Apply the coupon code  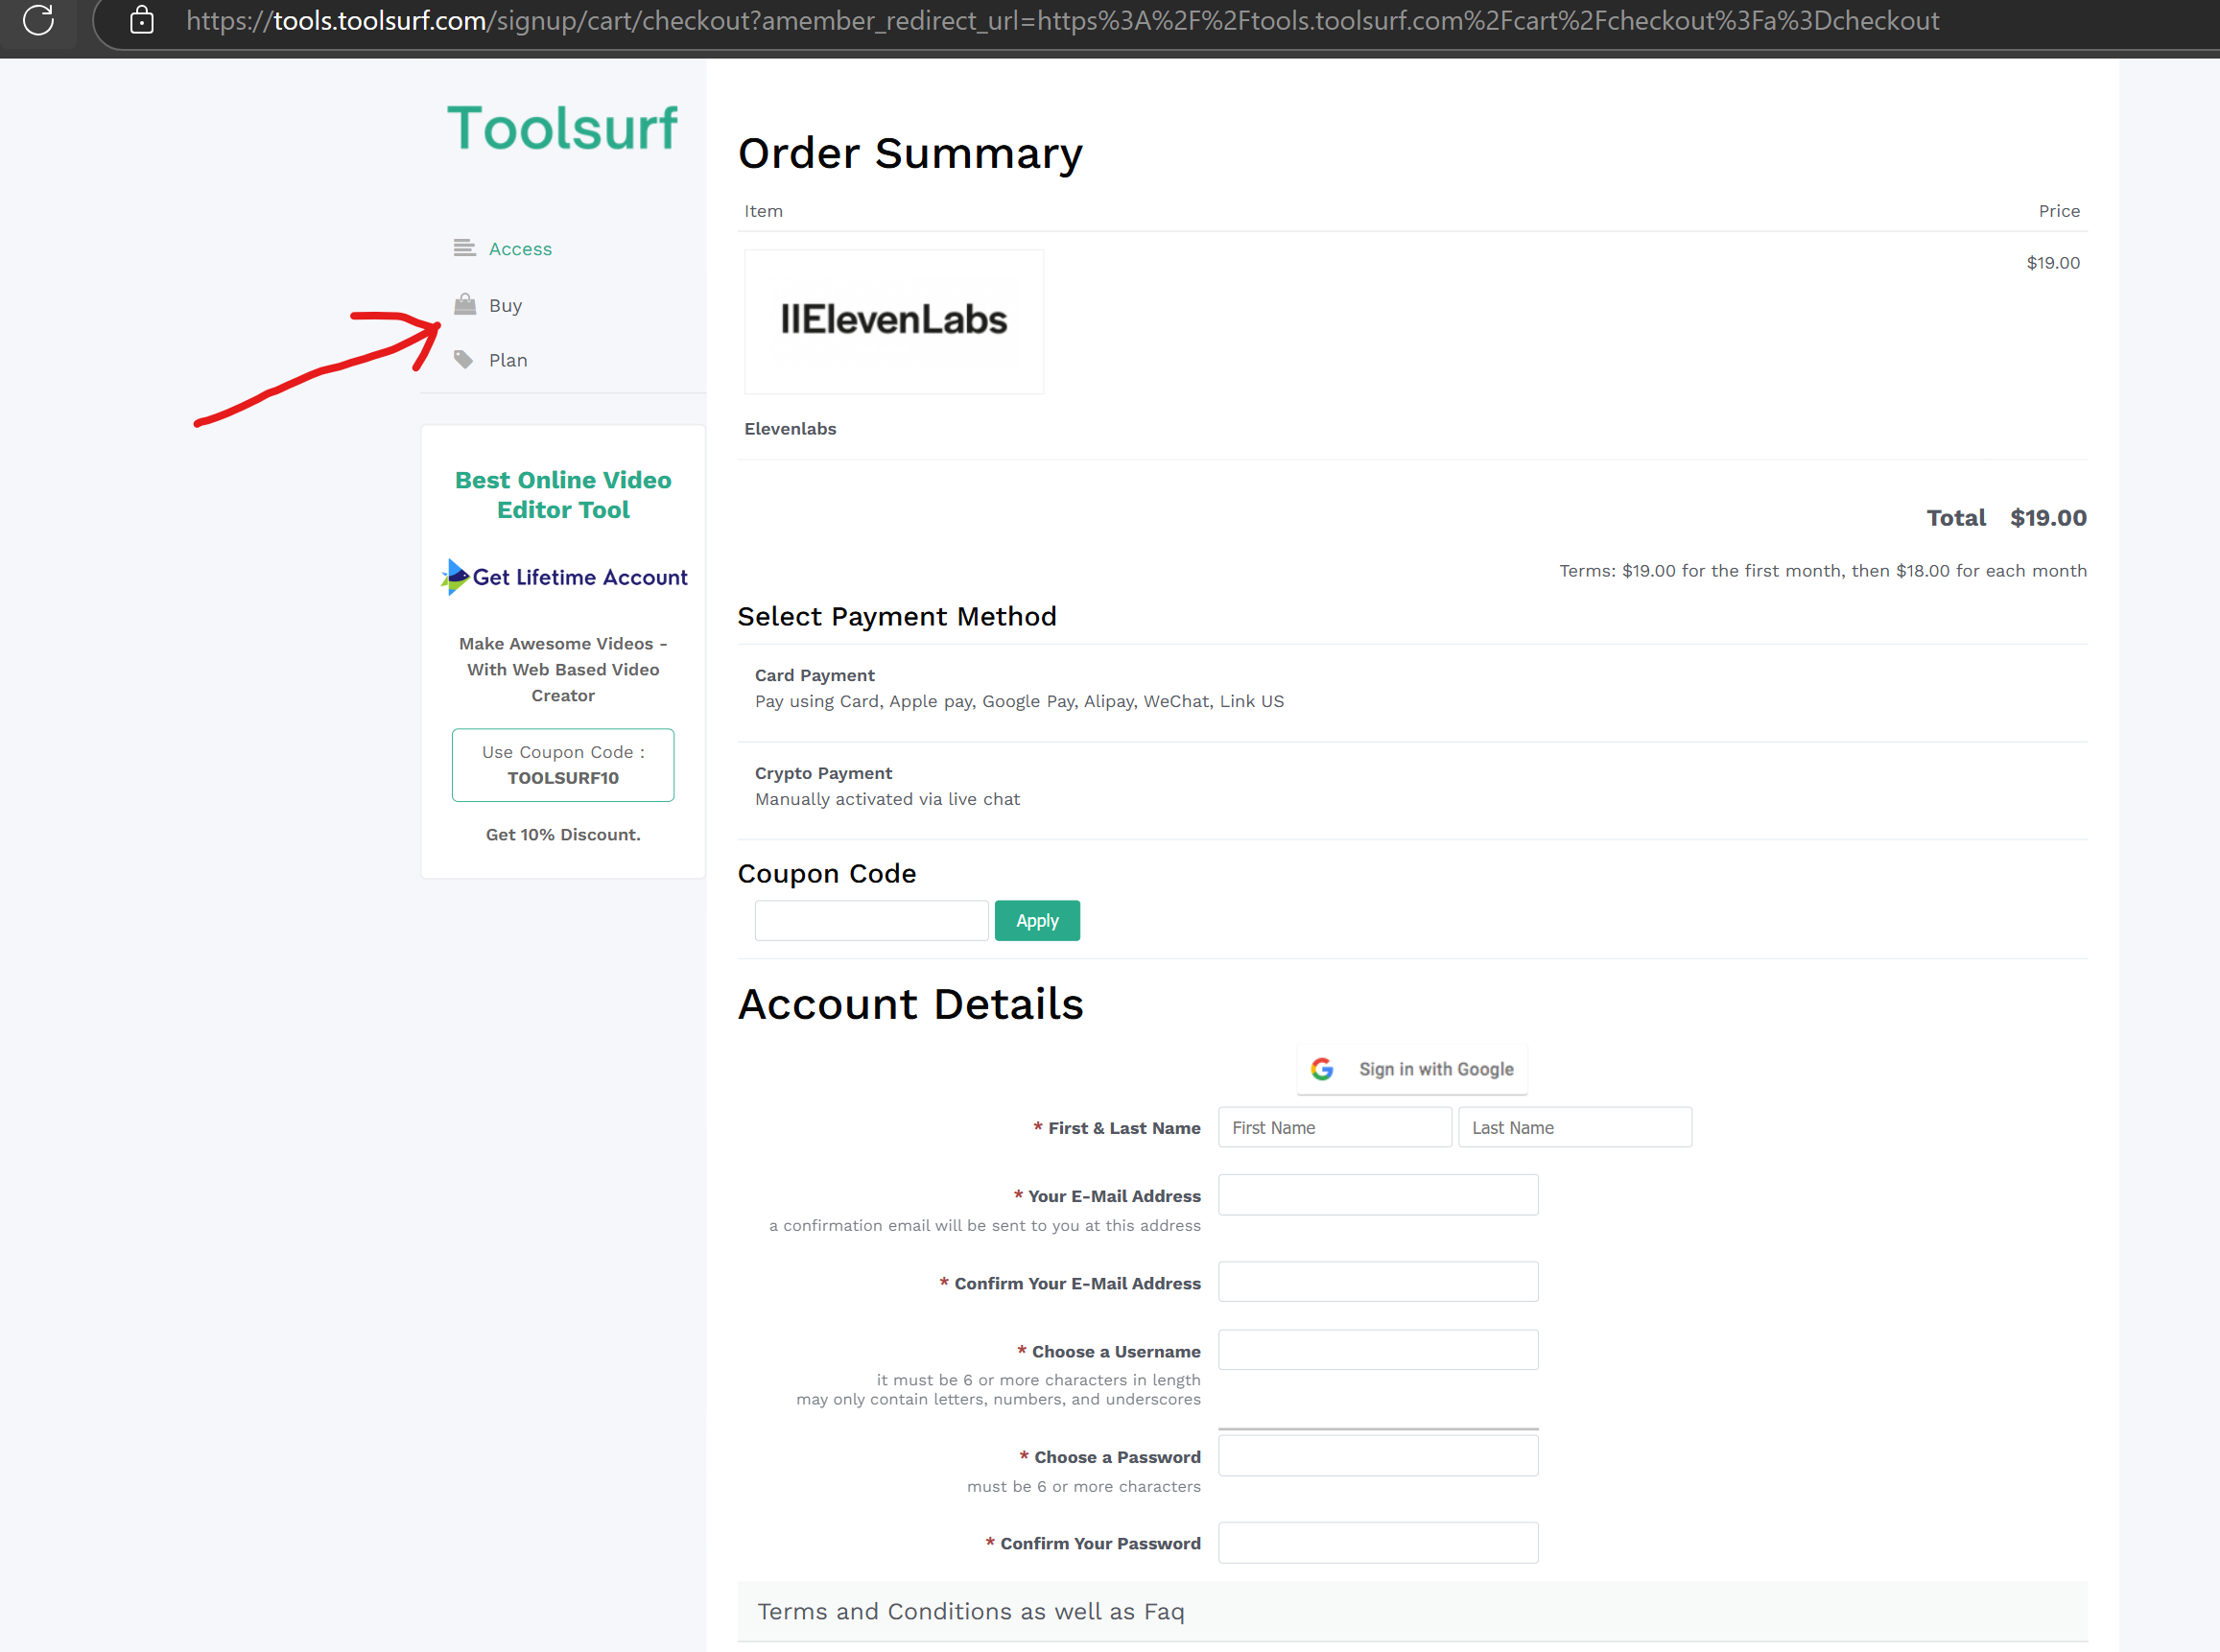point(1037,921)
